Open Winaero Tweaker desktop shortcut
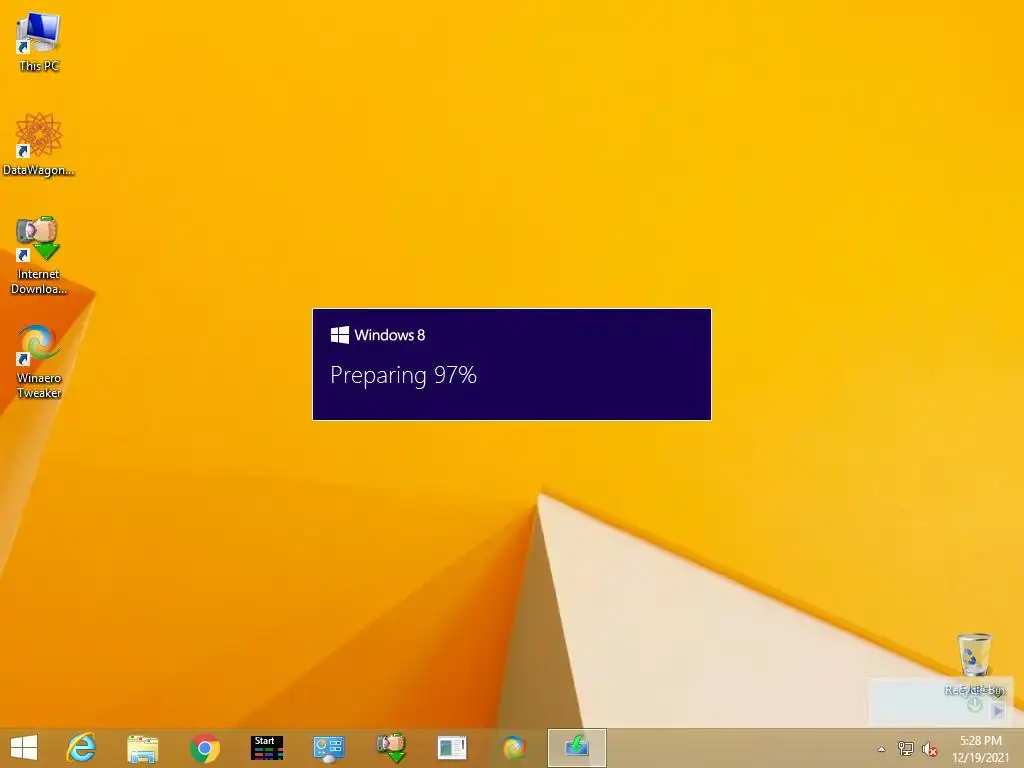 point(39,361)
